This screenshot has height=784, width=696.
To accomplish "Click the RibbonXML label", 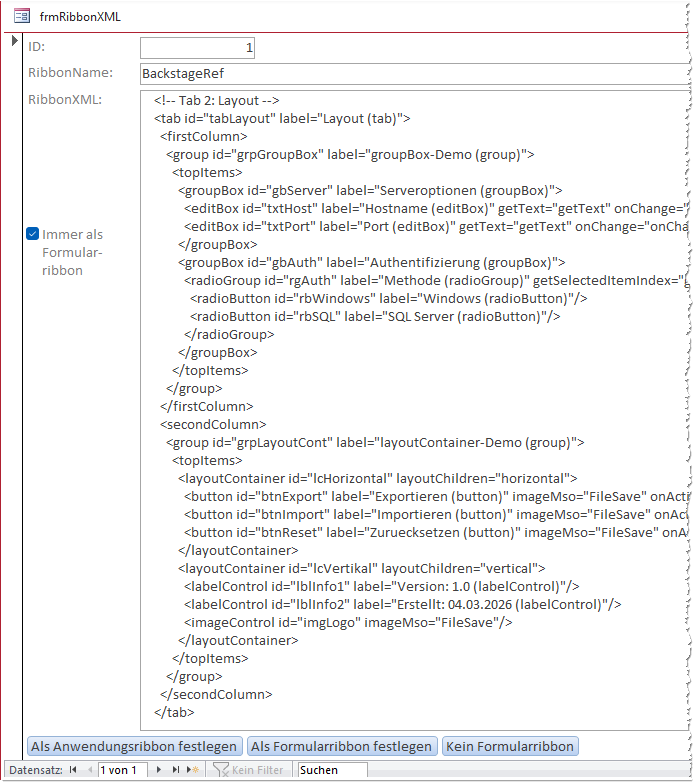I will 65,100.
